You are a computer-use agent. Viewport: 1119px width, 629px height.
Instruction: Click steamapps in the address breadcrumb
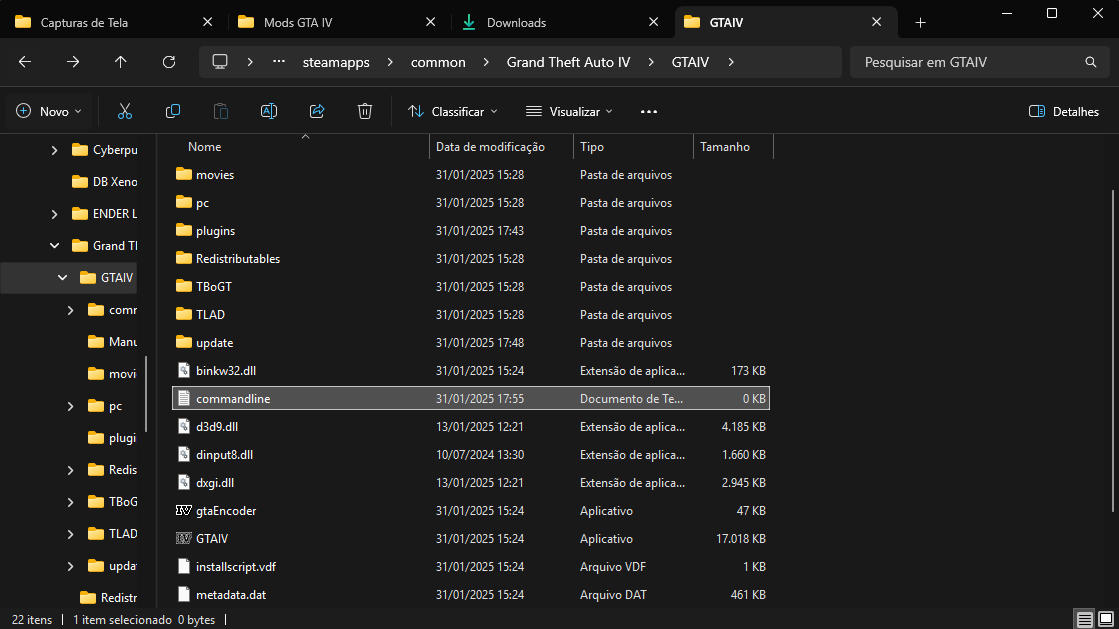pyautogui.click(x=336, y=62)
